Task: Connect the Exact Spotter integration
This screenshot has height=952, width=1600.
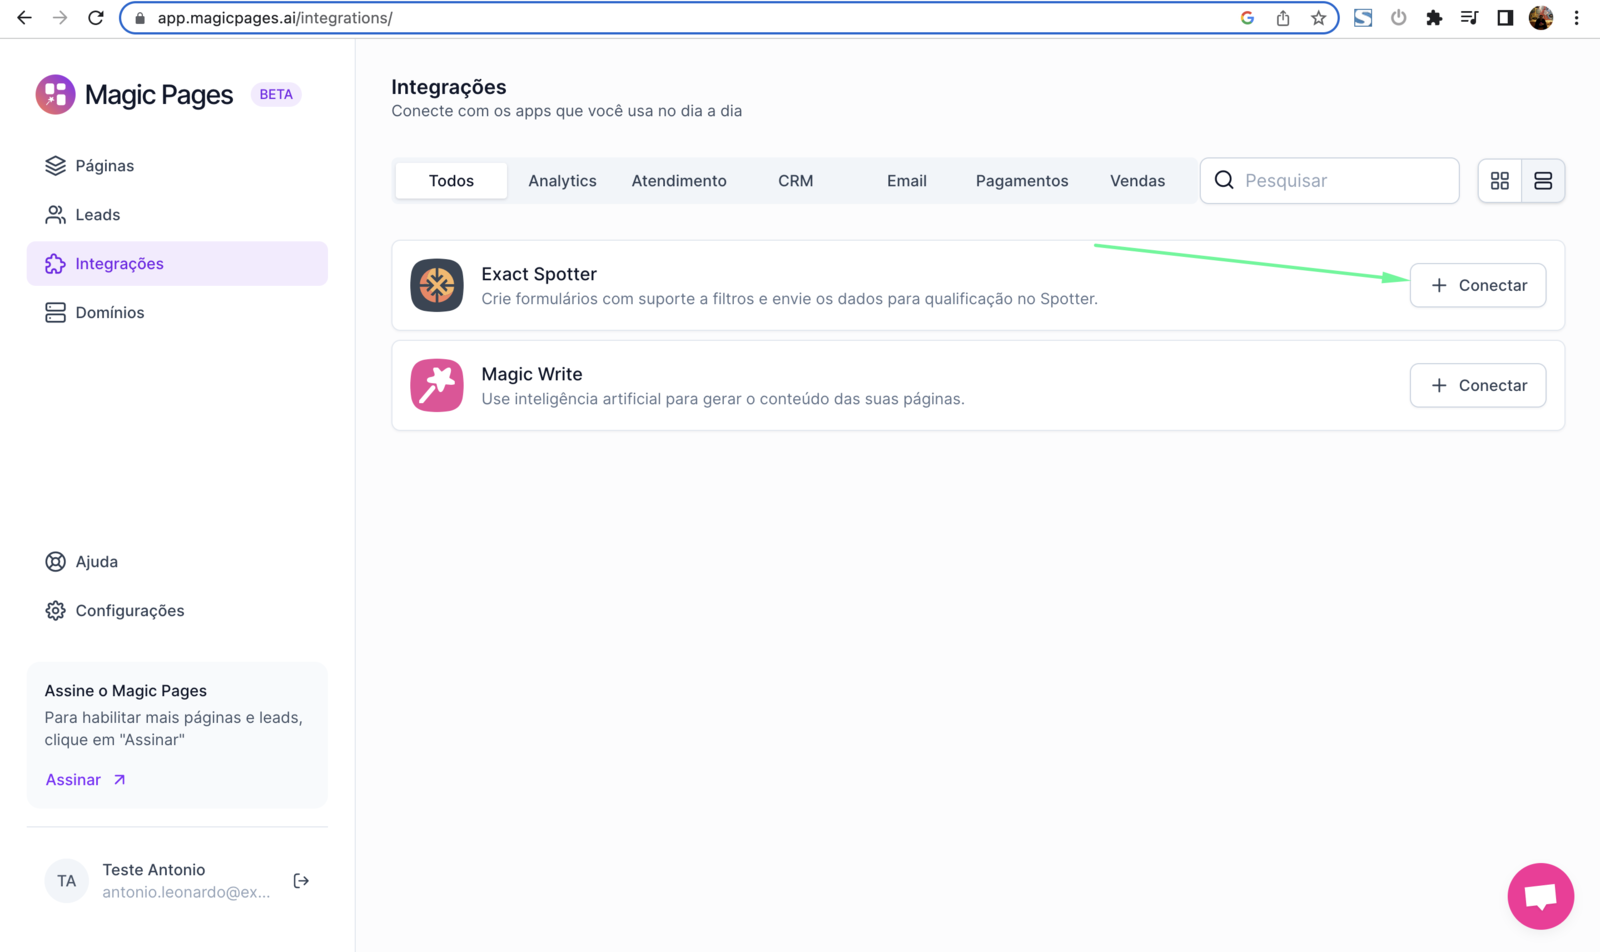Action: tap(1478, 285)
